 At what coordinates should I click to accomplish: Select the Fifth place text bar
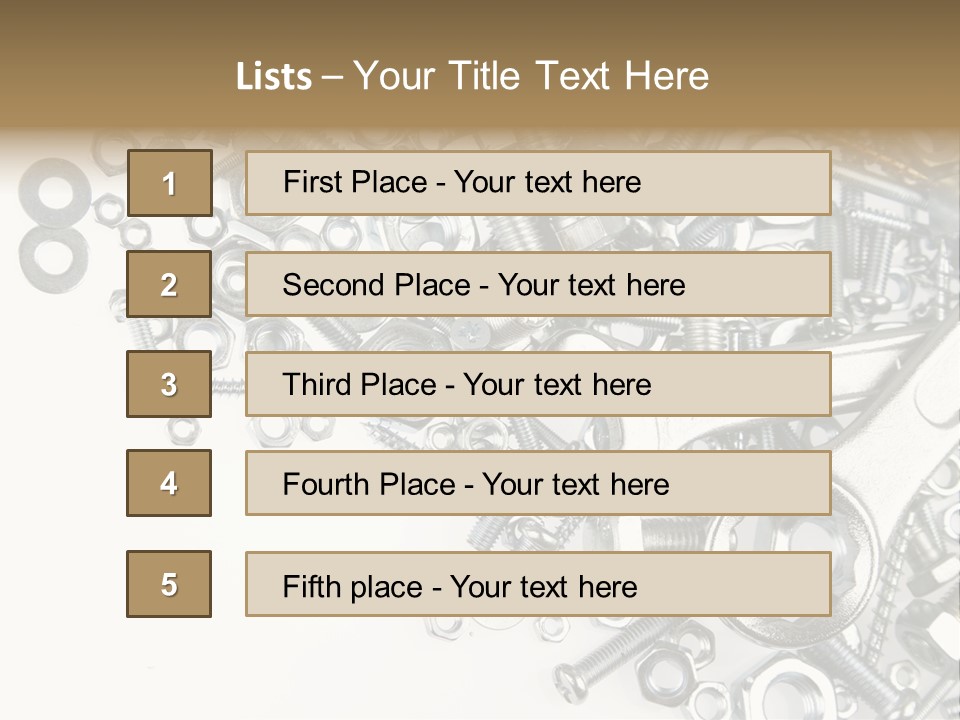pyautogui.click(x=538, y=584)
